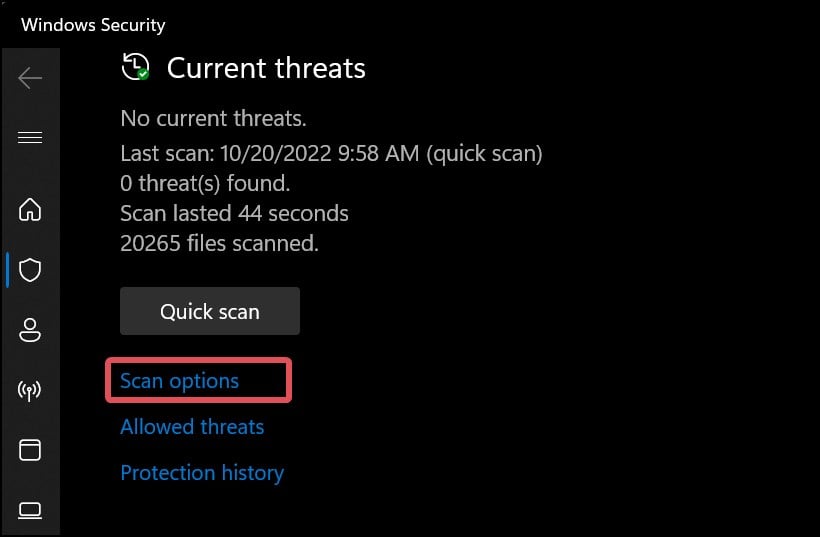Click the 'No current threats.' status text

213,119
